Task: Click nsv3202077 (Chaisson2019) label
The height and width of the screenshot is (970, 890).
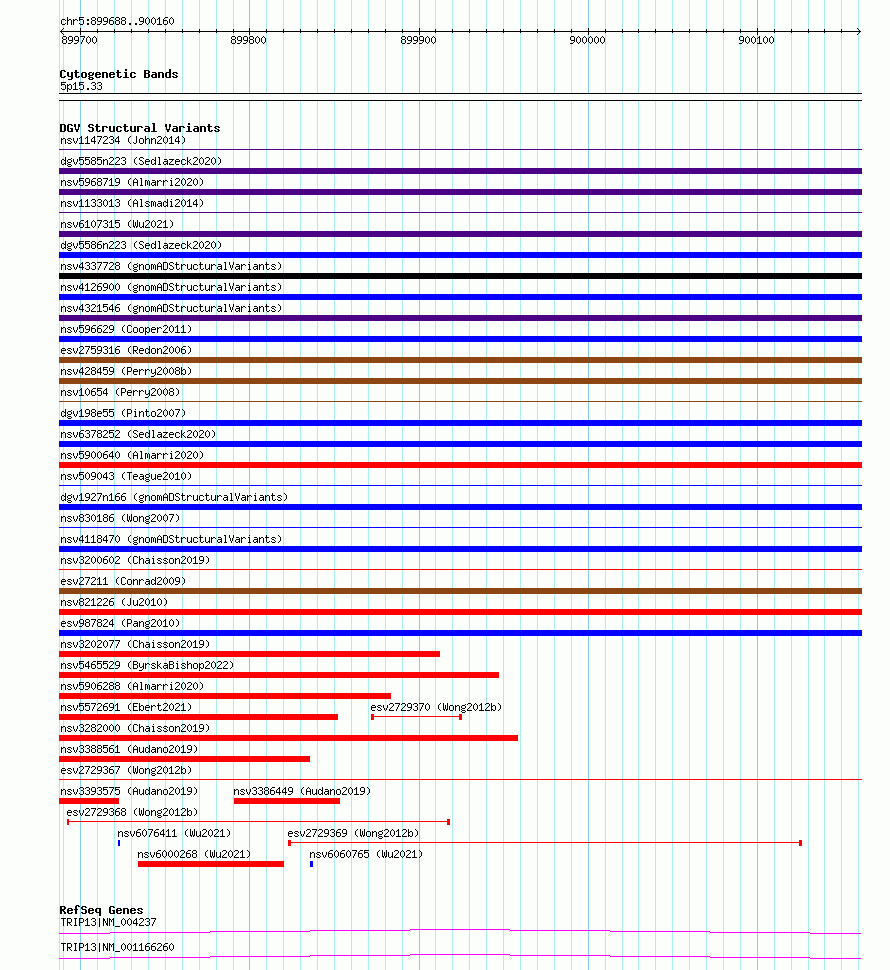Action: (135, 645)
